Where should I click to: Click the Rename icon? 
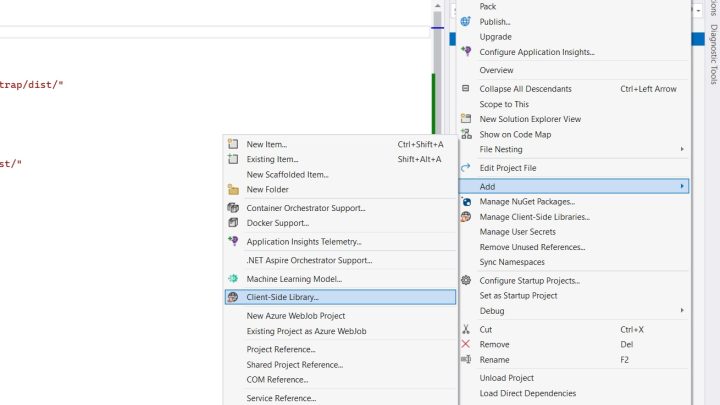(x=466, y=359)
